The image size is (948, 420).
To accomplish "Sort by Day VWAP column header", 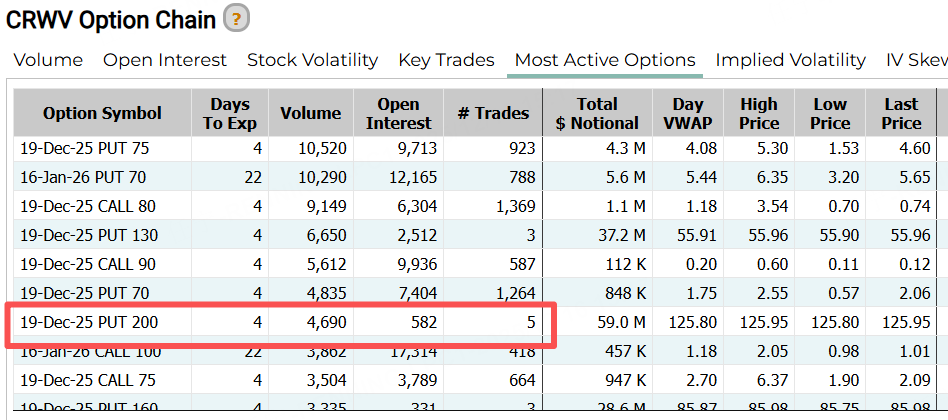I will pyautogui.click(x=688, y=113).
